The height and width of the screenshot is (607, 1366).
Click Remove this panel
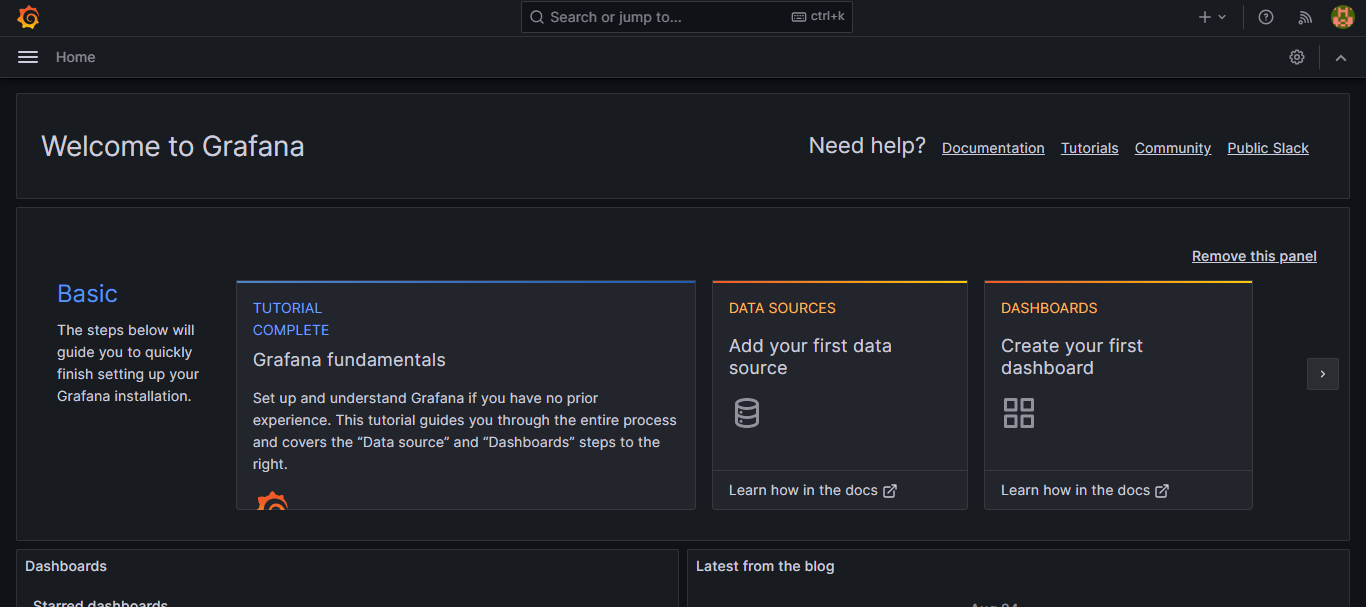pyautogui.click(x=1254, y=256)
